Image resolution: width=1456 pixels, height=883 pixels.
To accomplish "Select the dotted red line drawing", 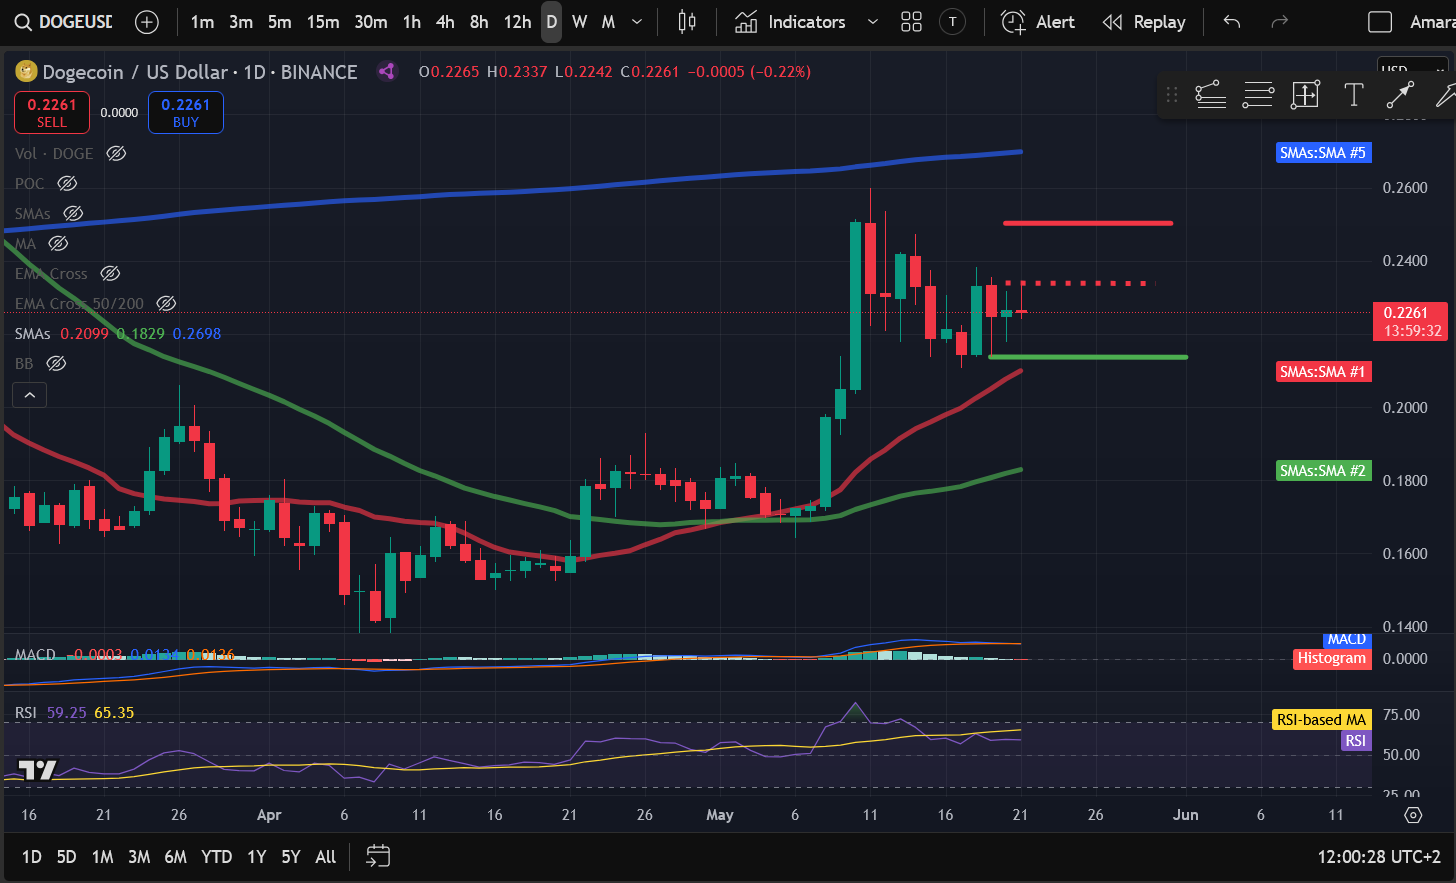I will tap(1078, 283).
